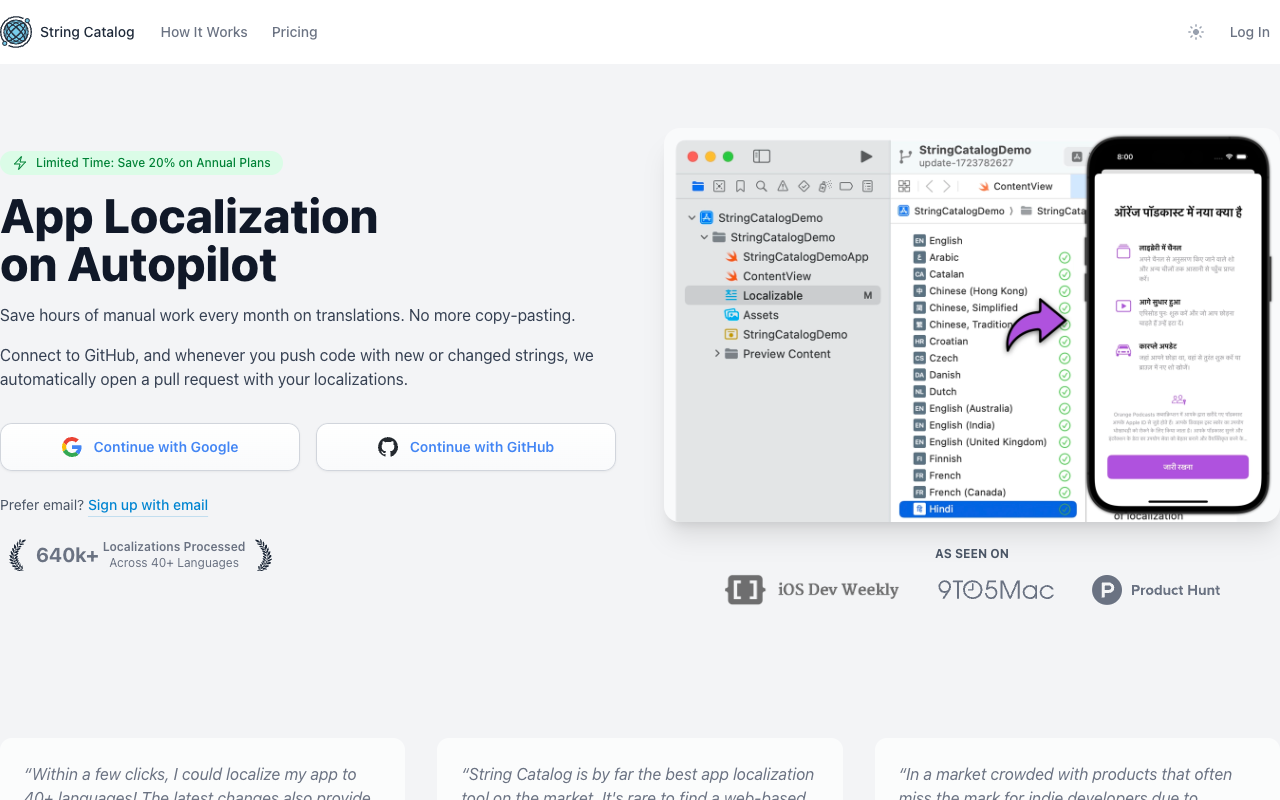This screenshot has height=800, width=1280.
Task: Click the Log In link
Action: (x=1250, y=32)
